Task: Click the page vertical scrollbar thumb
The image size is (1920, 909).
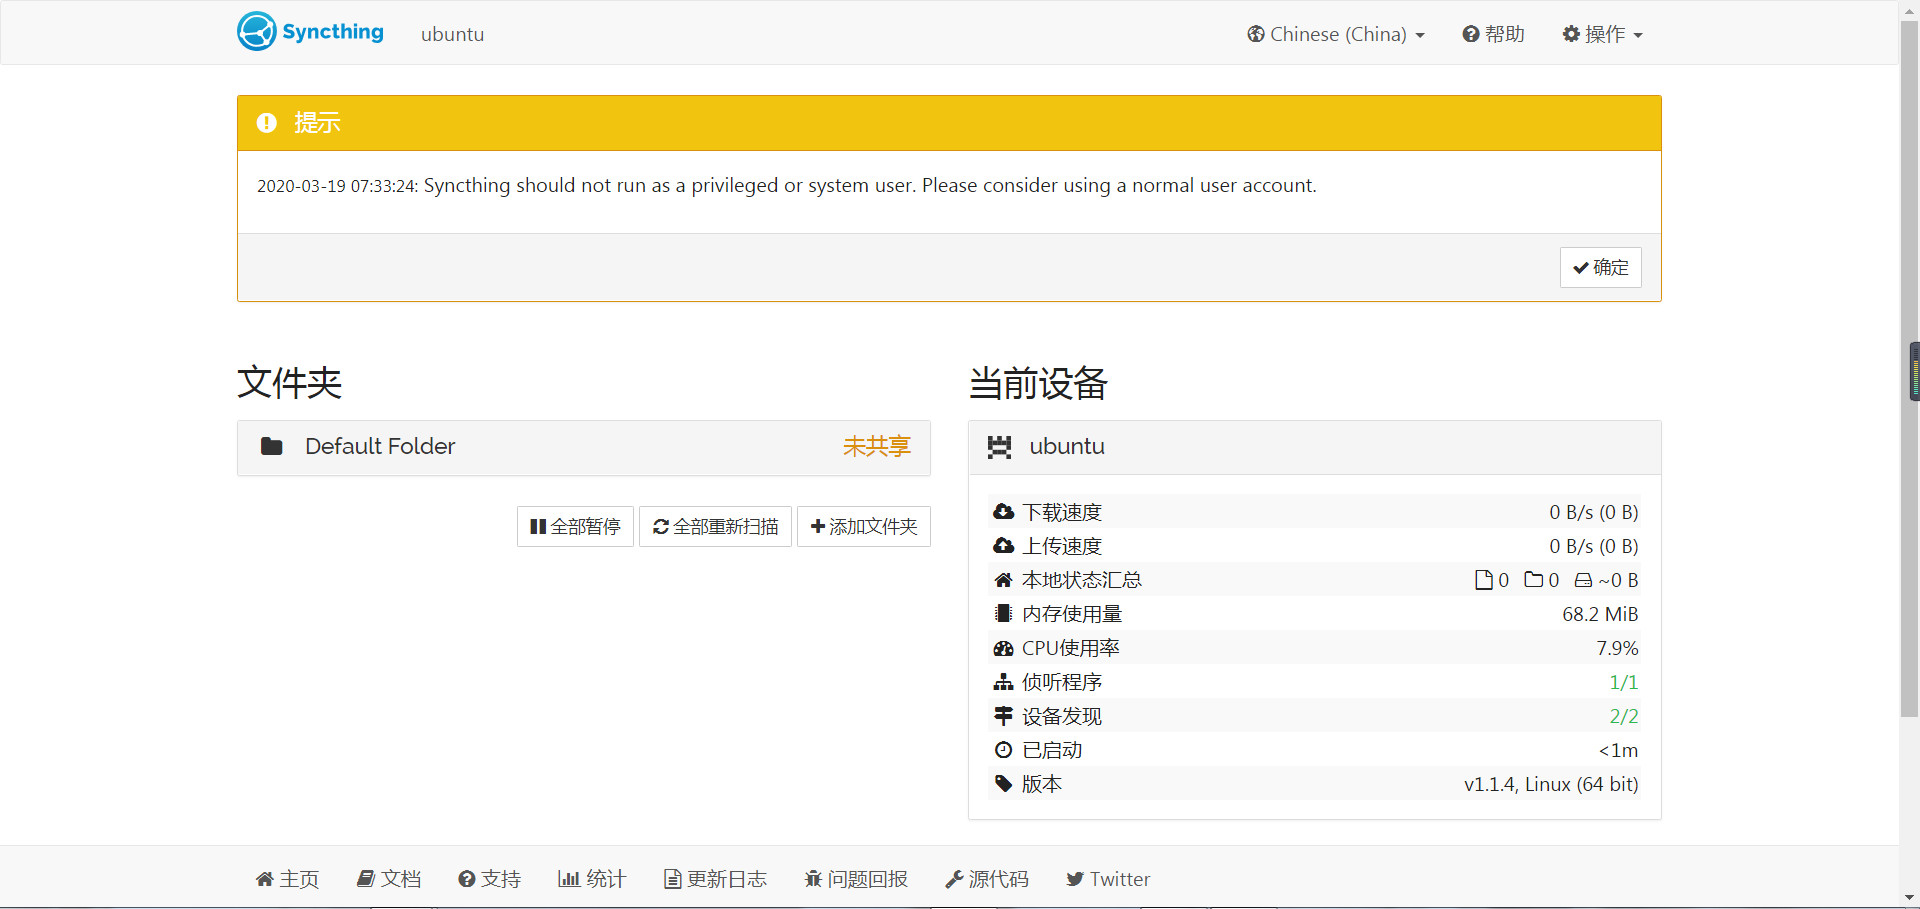Action: pyautogui.click(x=1909, y=370)
